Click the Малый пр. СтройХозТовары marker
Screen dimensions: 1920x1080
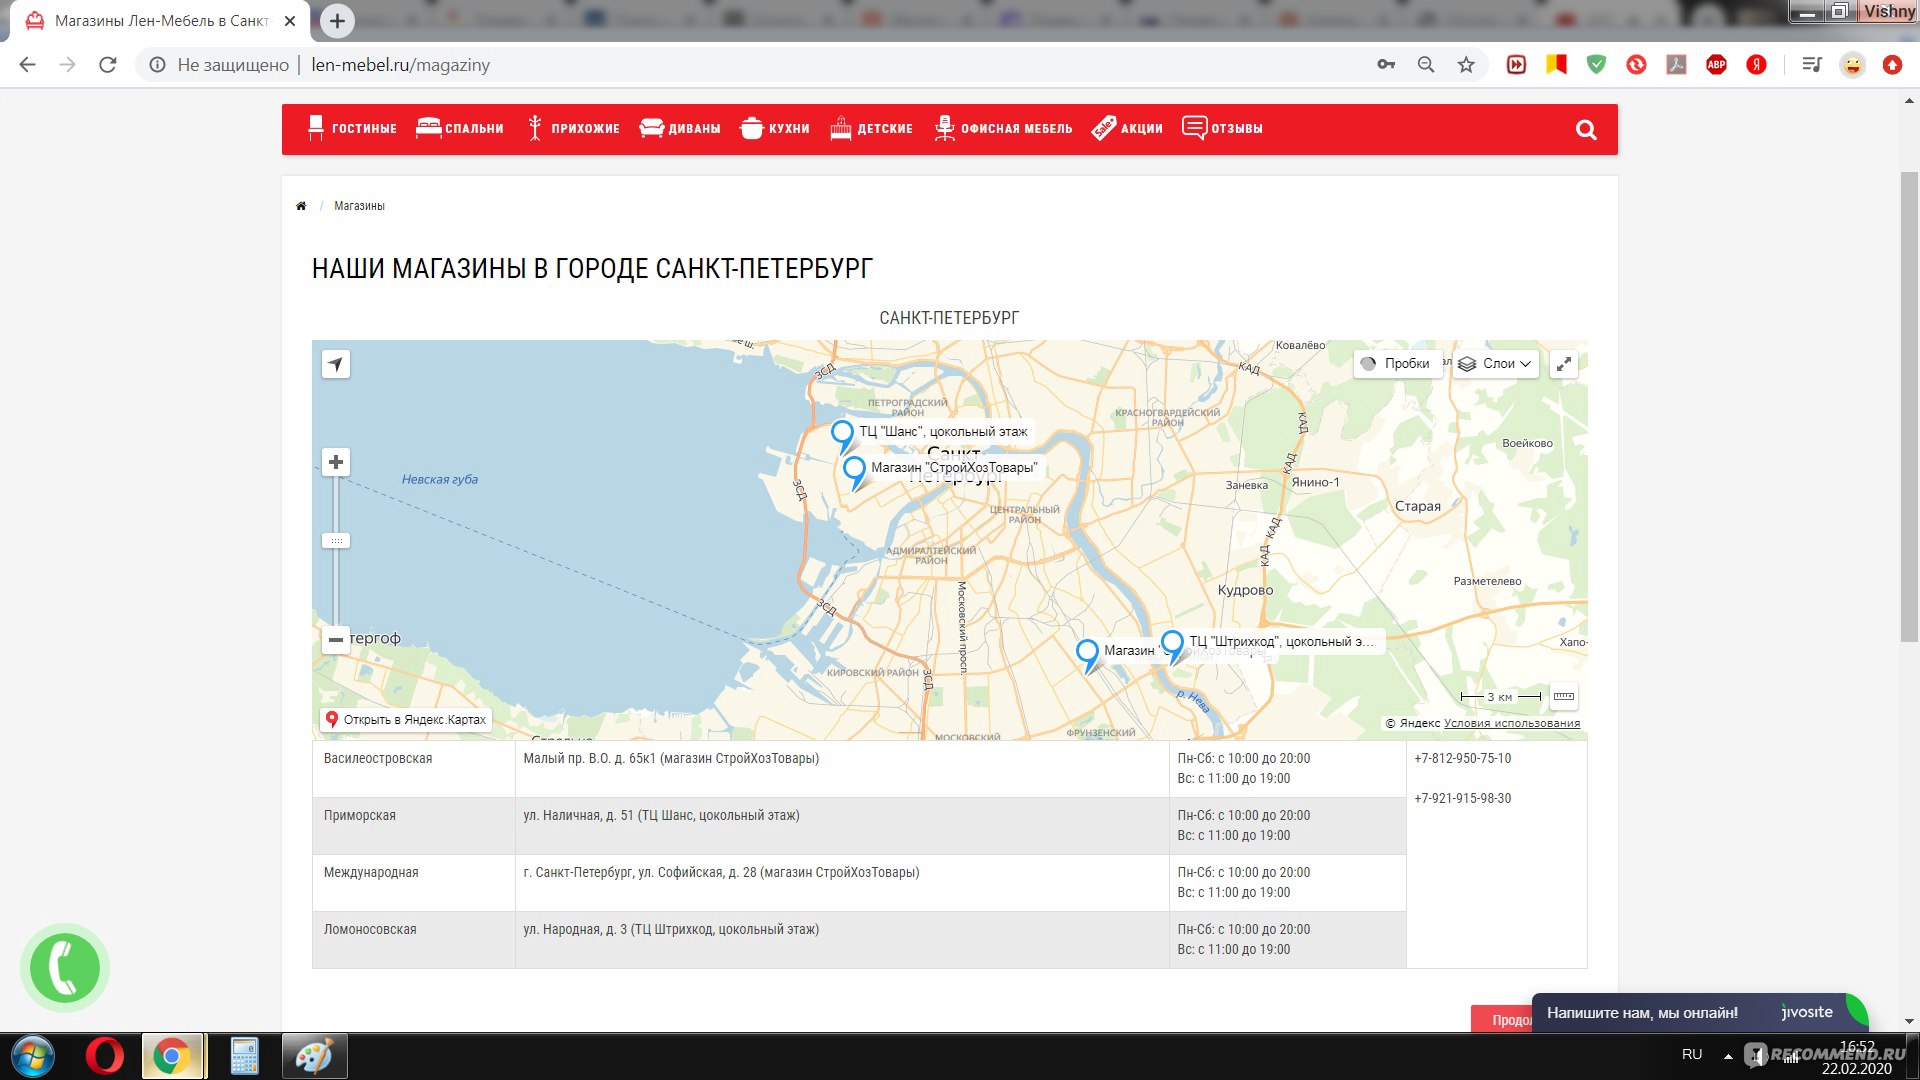pyautogui.click(x=855, y=472)
